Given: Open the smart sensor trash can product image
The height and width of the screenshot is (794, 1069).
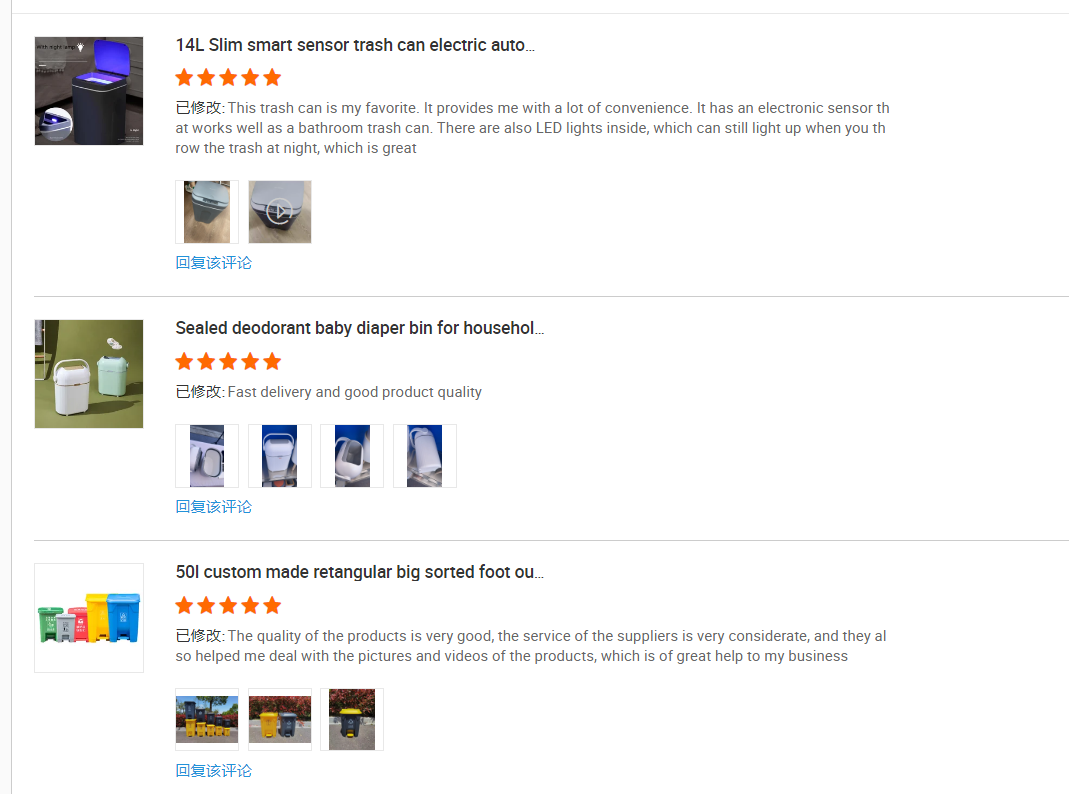Looking at the screenshot, I should [x=89, y=91].
